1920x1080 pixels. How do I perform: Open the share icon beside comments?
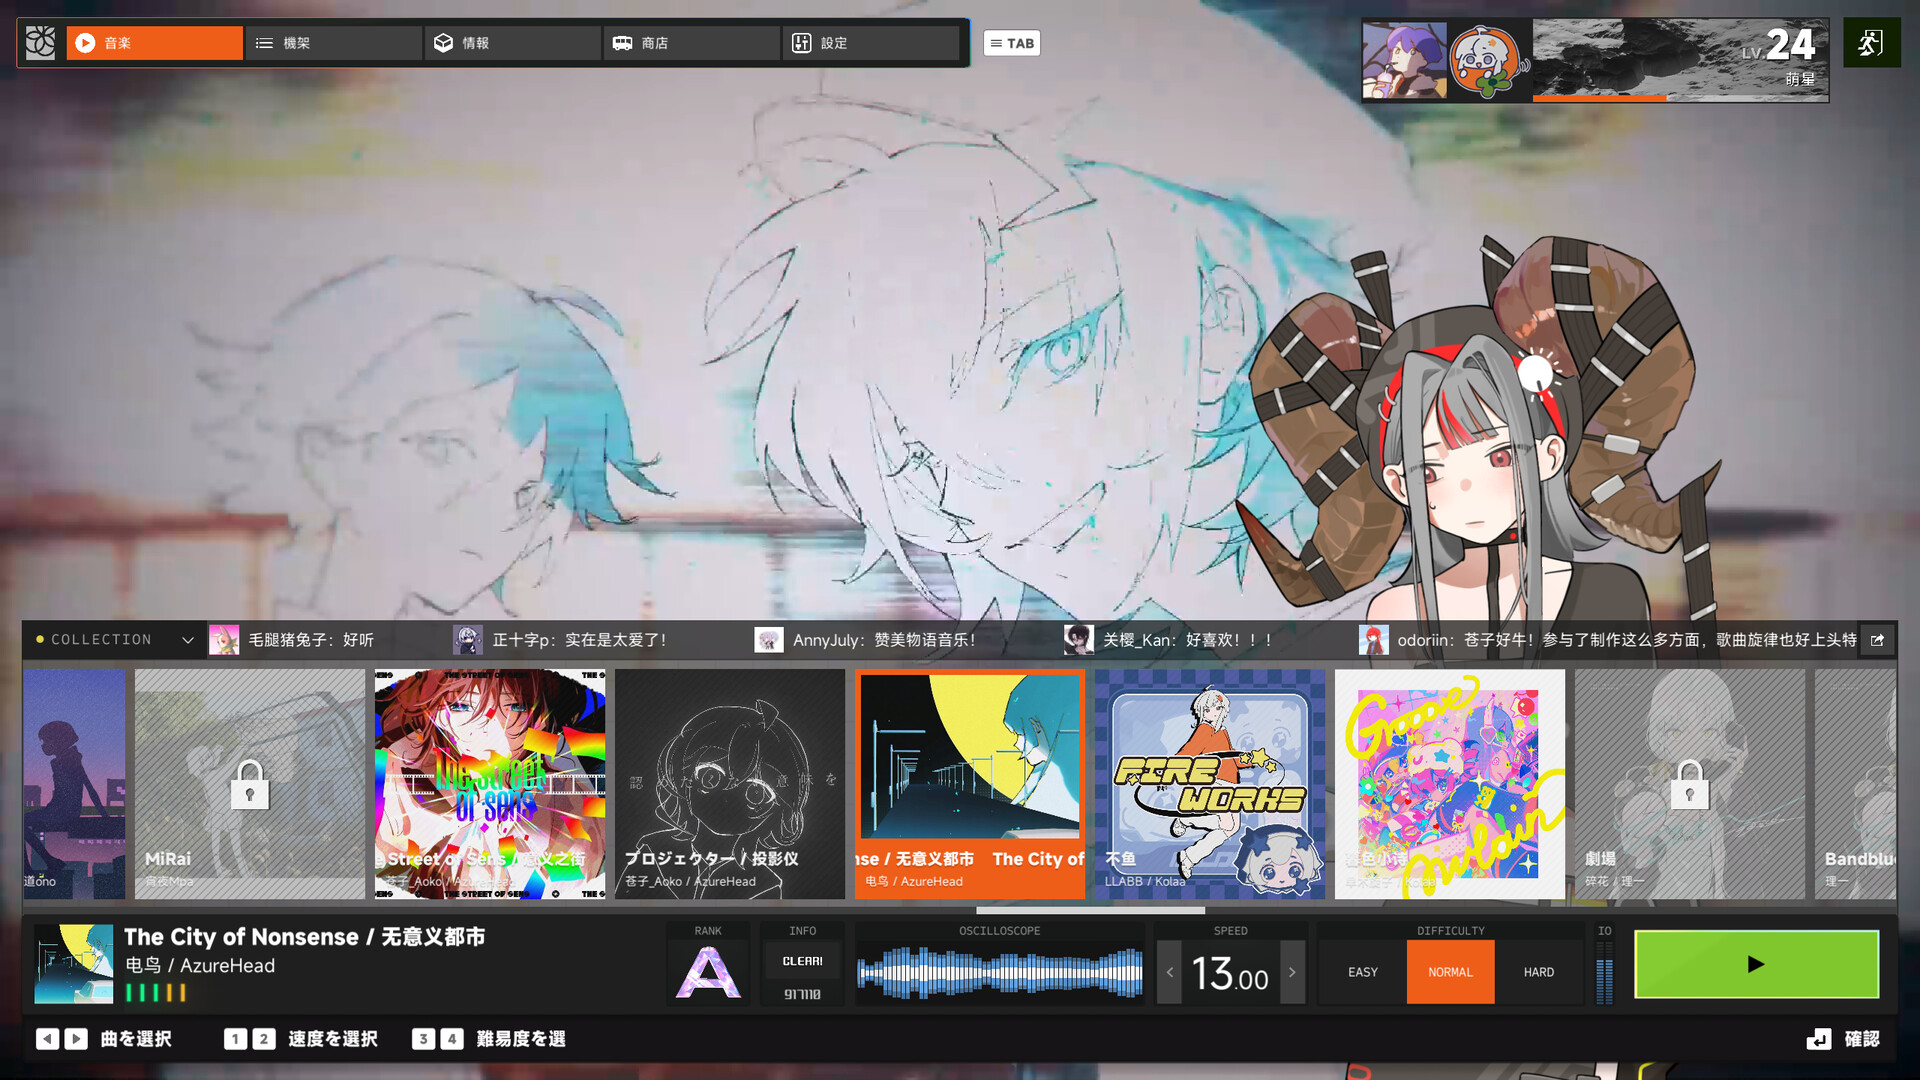[1877, 640]
